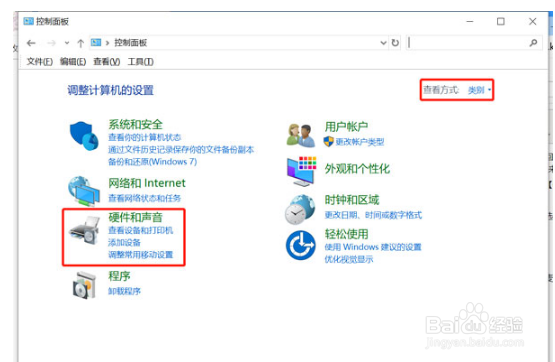Open the Appearance and Personalization monitor icon
This screenshot has width=555, height=362.
click(301, 171)
